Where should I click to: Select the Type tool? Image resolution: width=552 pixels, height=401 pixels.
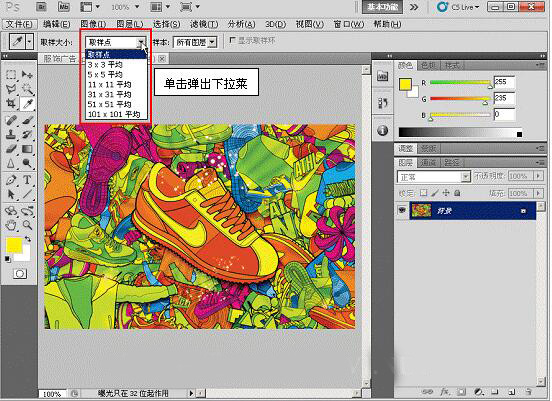coord(27,180)
